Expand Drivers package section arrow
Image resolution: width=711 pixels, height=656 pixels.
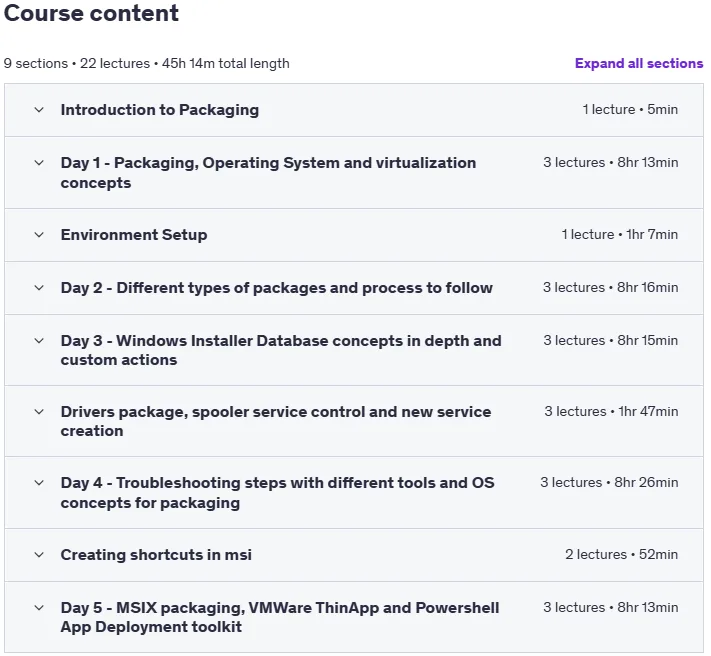(39, 412)
